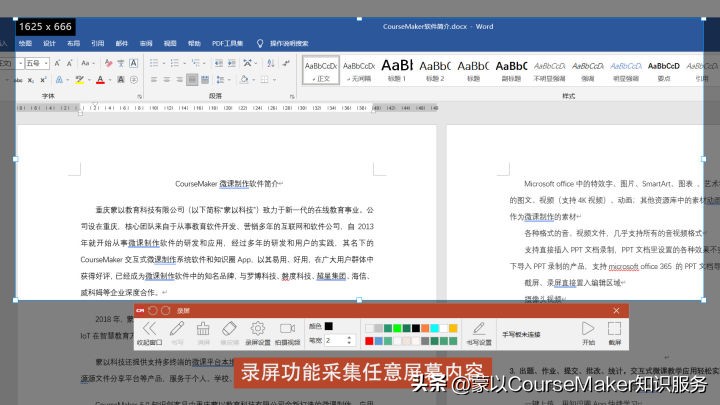The width and height of the screenshot is (720, 405).
Task: Toggle subscript formatting
Action: 31,80
